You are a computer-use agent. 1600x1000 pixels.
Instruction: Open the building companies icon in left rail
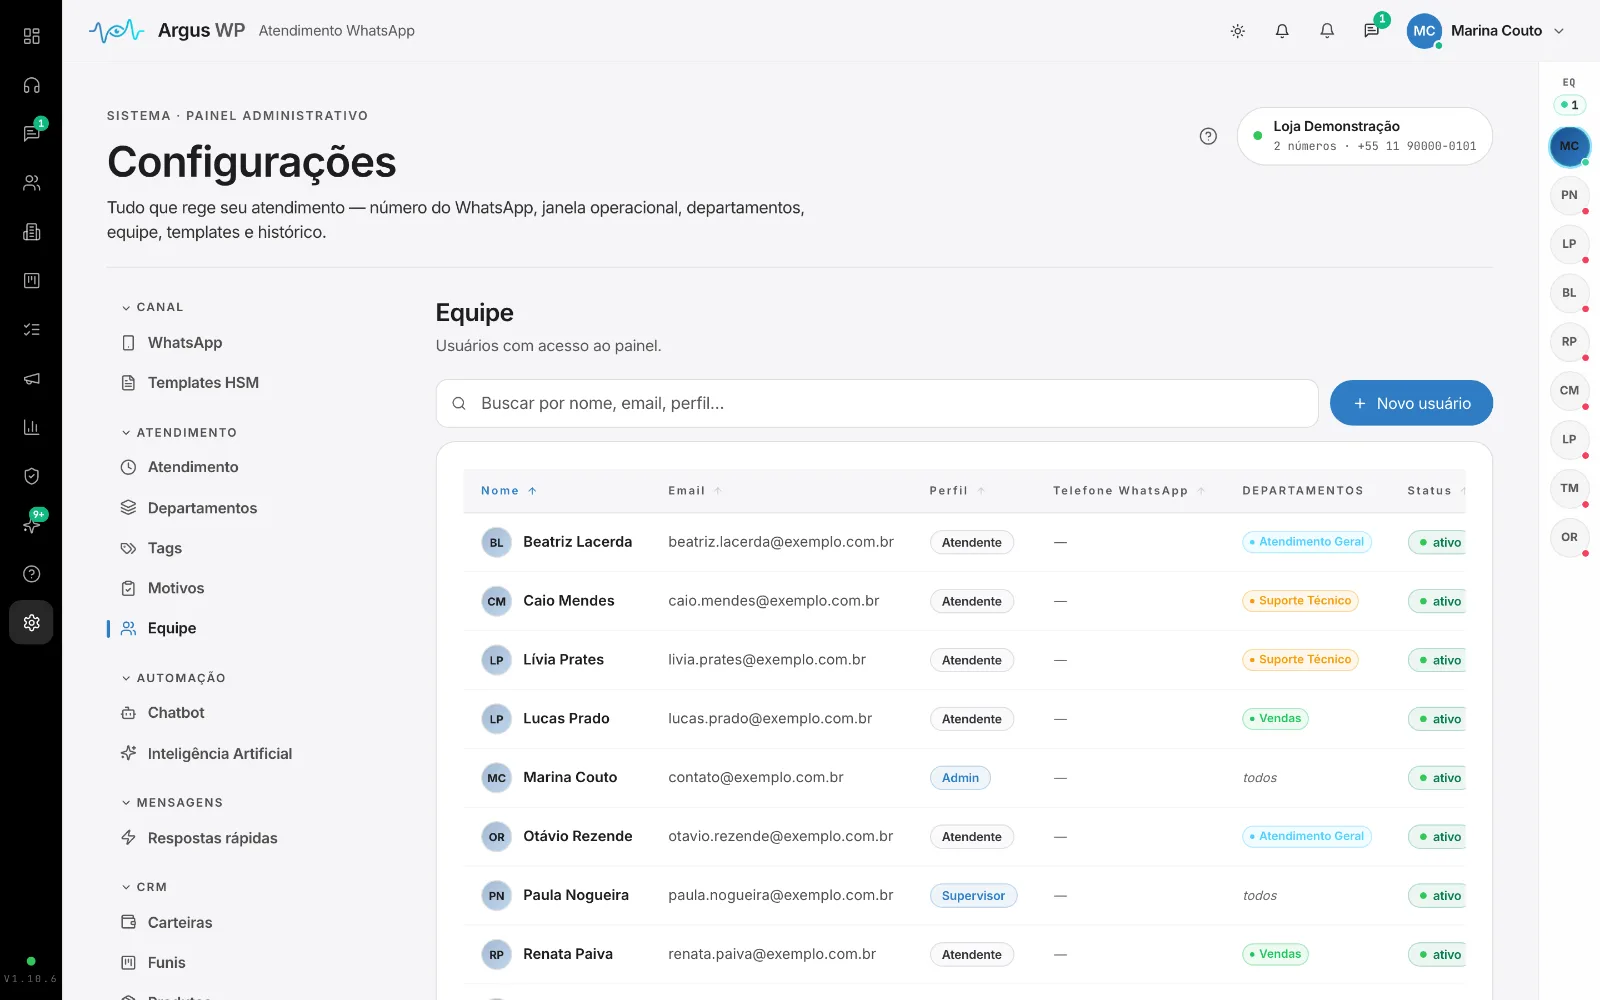(x=31, y=232)
